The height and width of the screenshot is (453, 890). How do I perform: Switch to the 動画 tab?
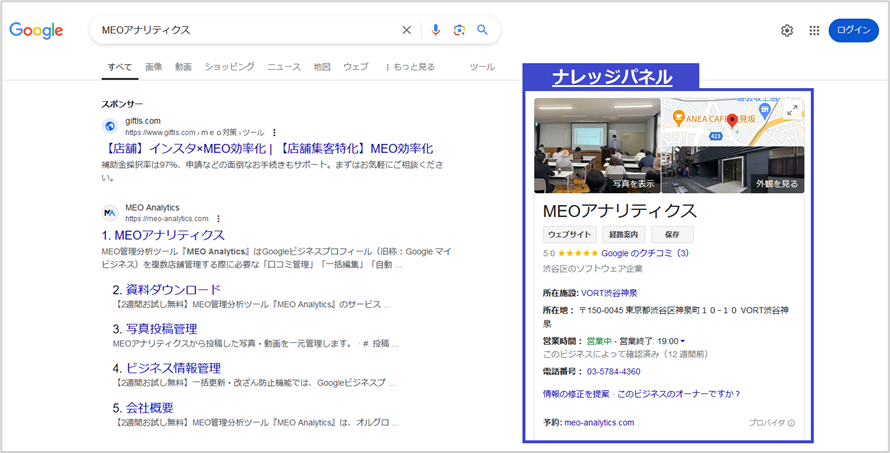pos(183,67)
